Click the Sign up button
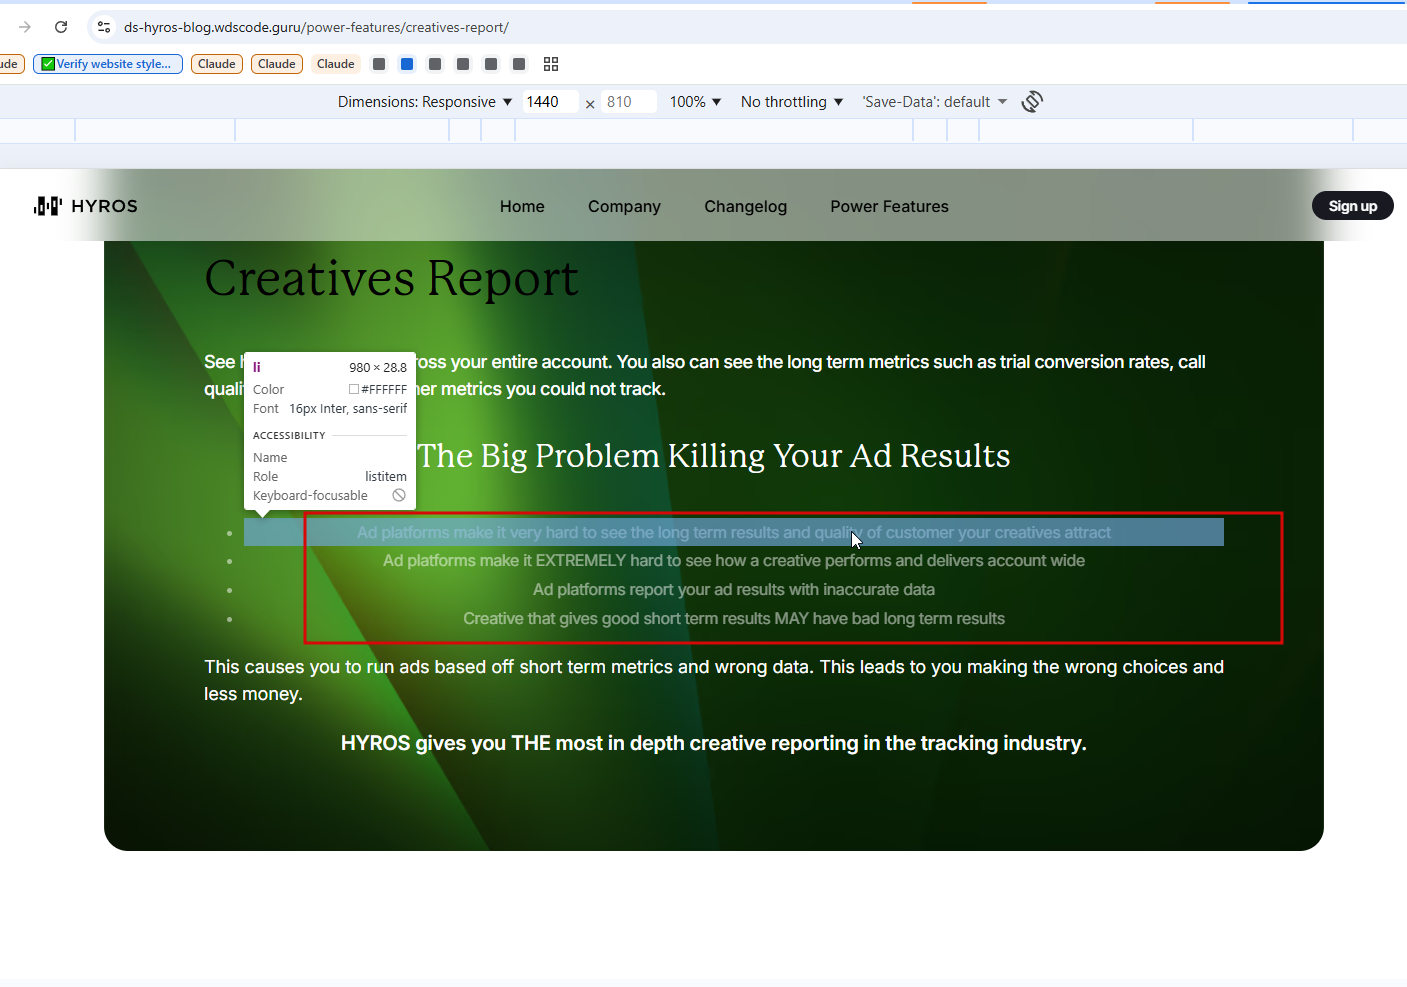The width and height of the screenshot is (1407, 987). click(1352, 206)
